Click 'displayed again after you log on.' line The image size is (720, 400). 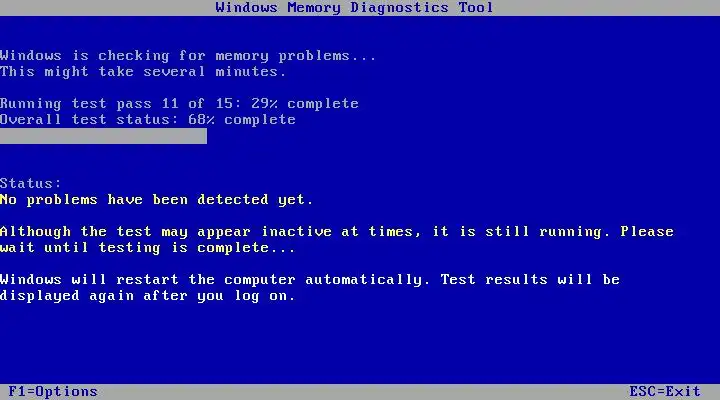(x=147, y=296)
